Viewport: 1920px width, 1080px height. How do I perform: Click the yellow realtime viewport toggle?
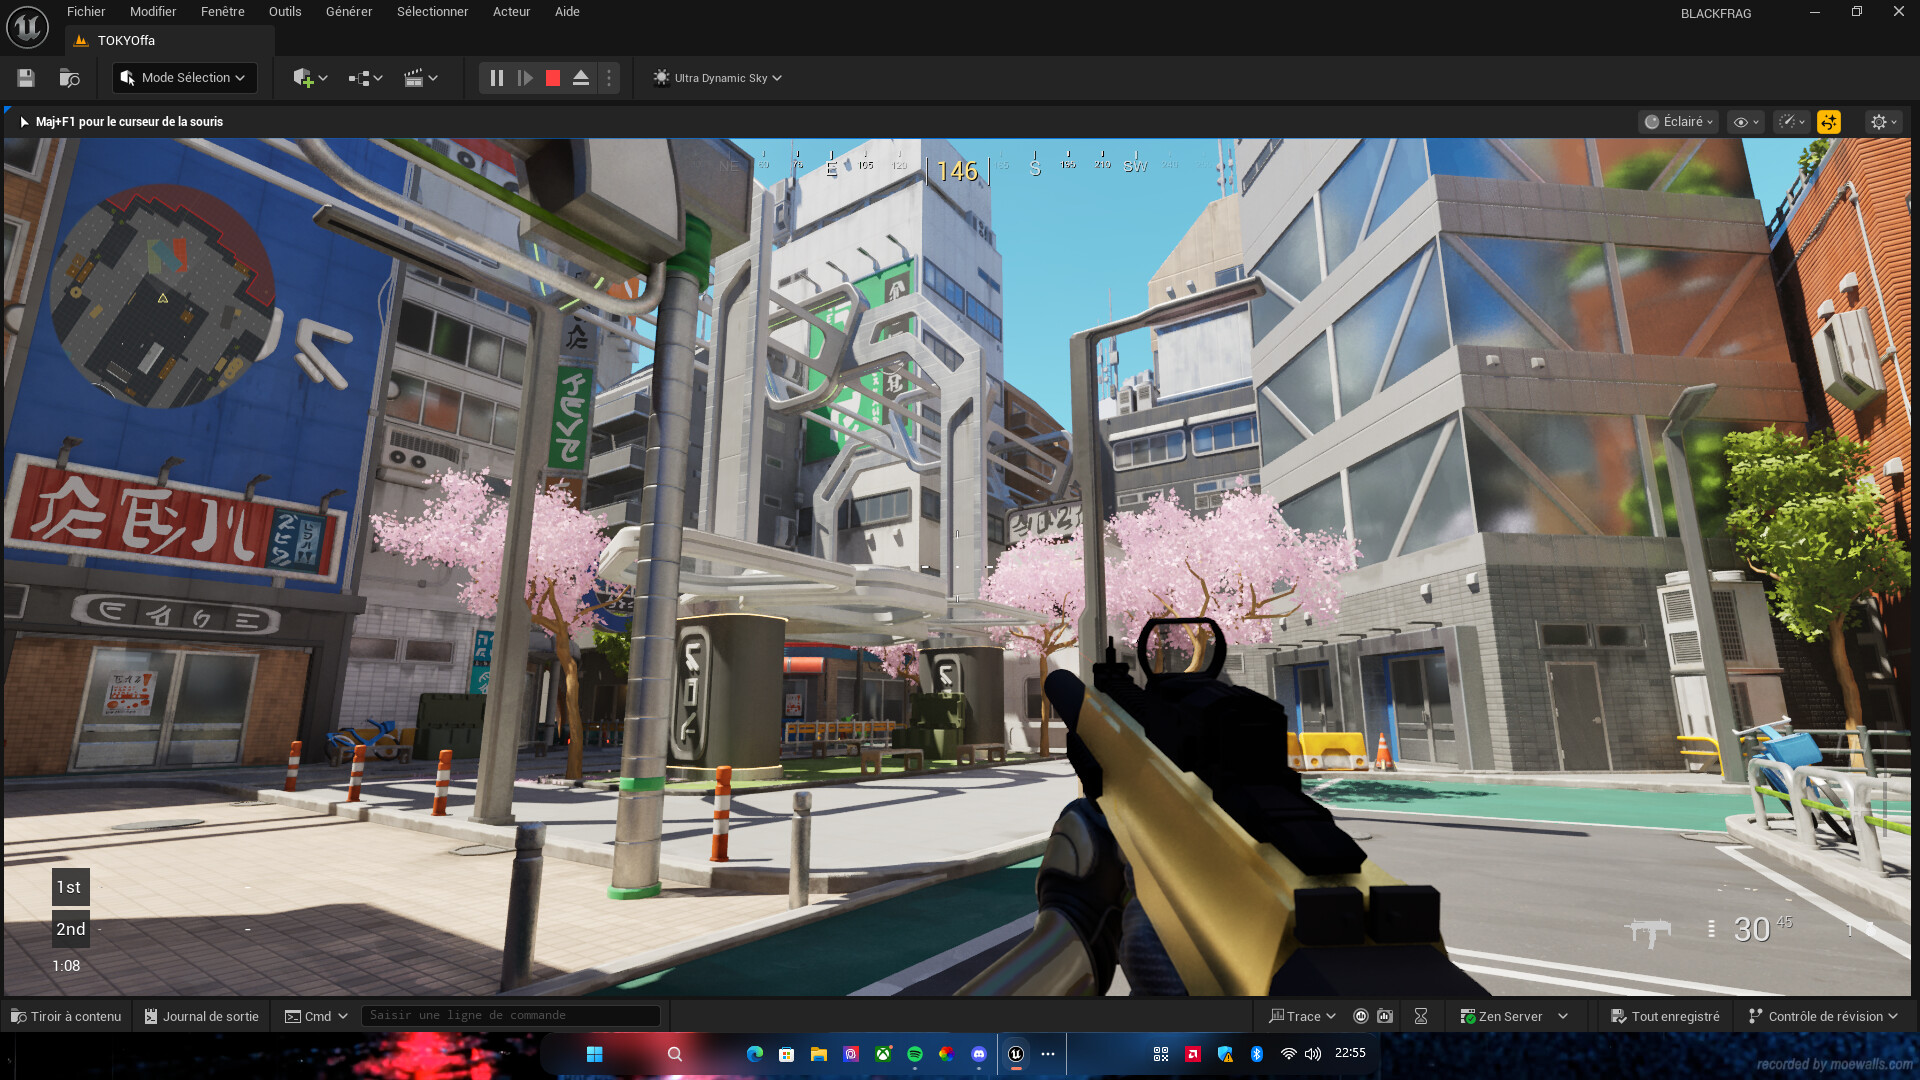click(x=1829, y=121)
